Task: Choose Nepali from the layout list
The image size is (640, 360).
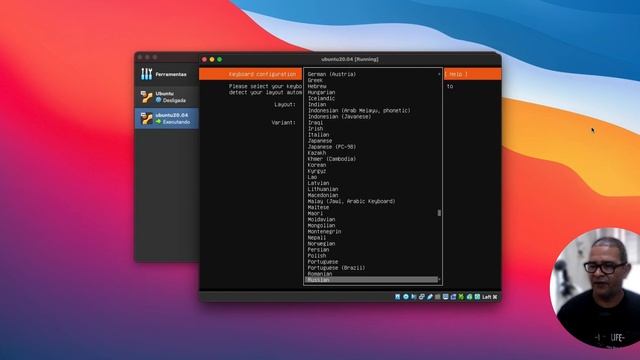Action: tap(317, 238)
